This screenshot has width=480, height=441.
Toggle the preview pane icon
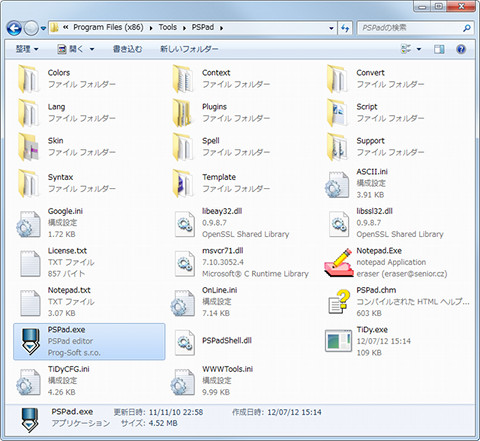(439, 49)
